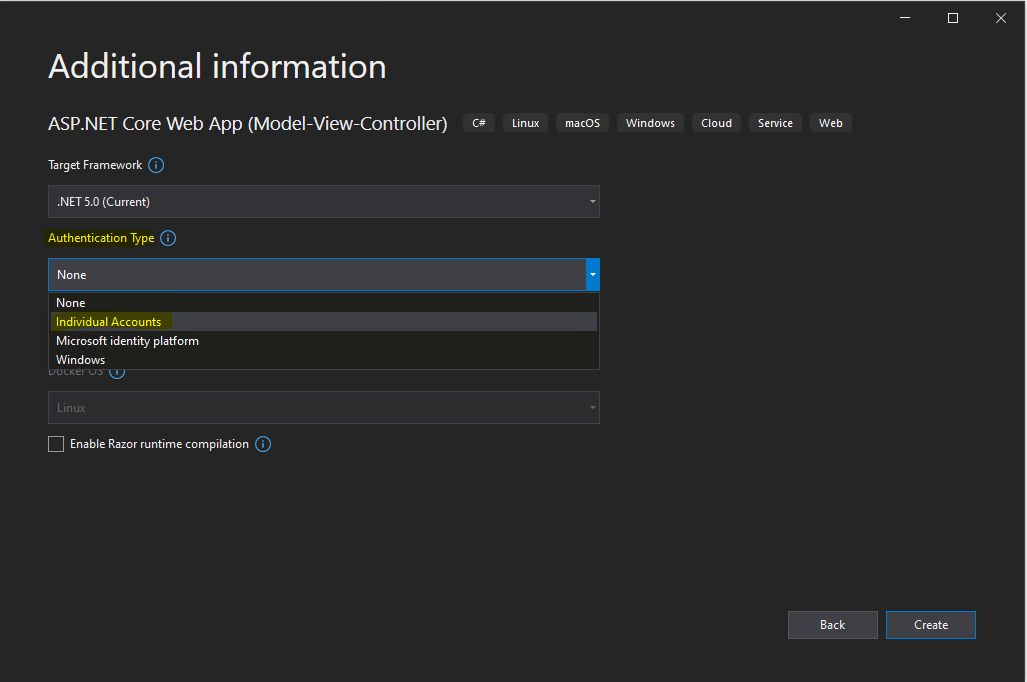The height and width of the screenshot is (682, 1027).
Task: Enable the Razor runtime compilation checkbox
Action: pos(56,444)
